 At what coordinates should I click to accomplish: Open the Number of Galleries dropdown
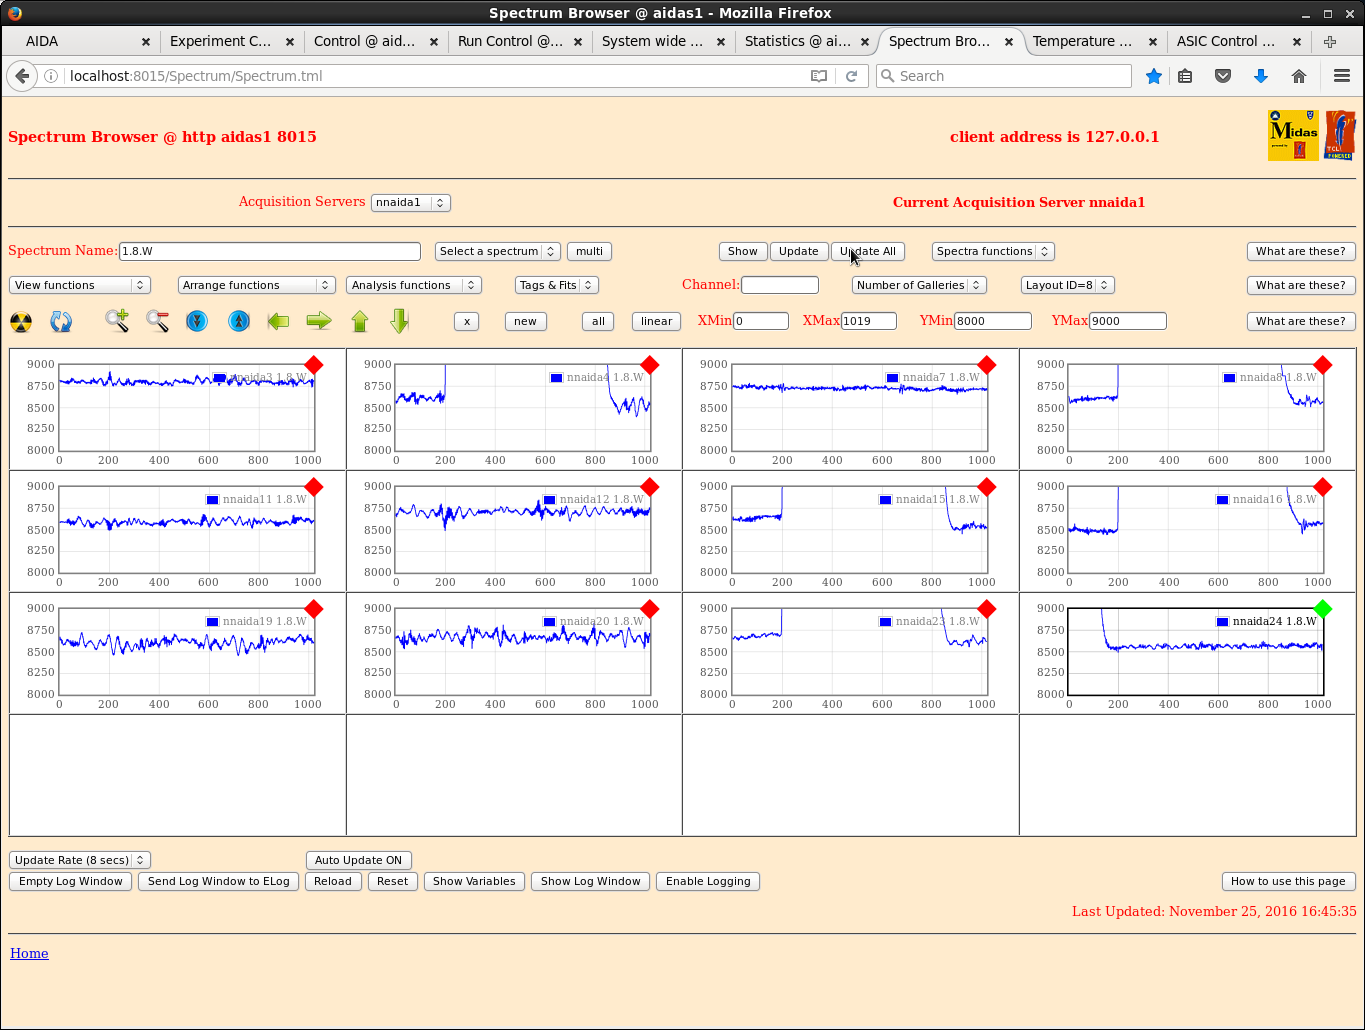click(x=919, y=285)
